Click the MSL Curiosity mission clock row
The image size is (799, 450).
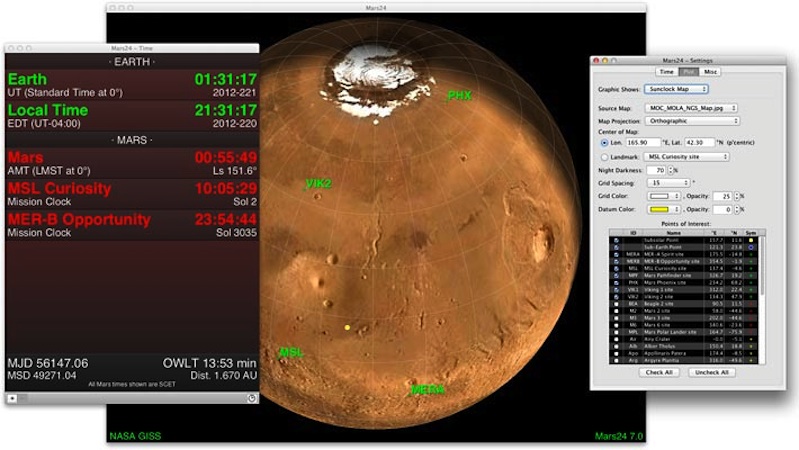click(x=132, y=194)
